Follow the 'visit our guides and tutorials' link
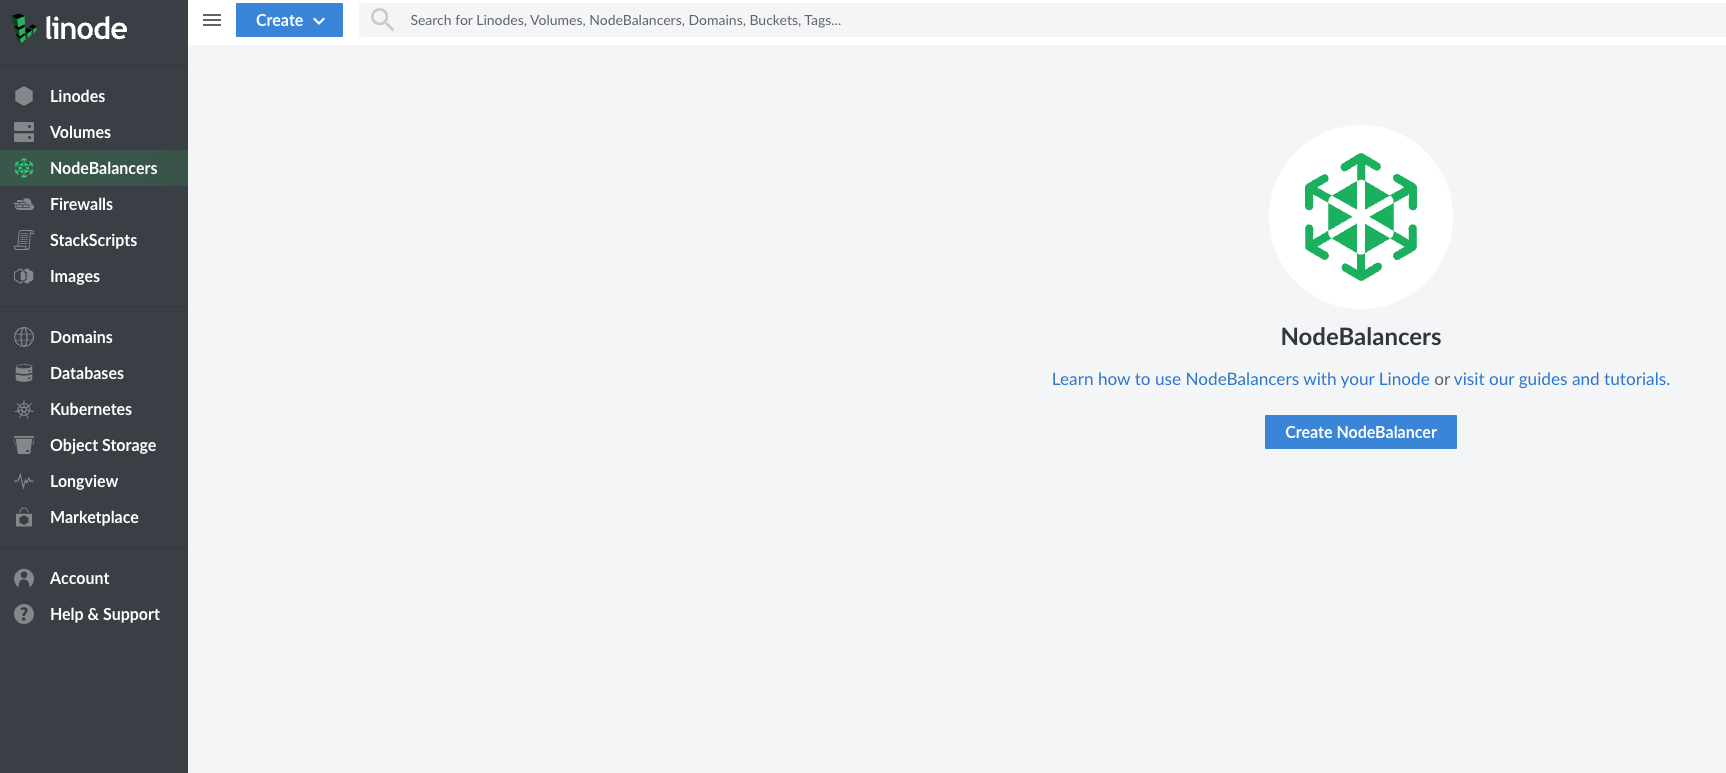The image size is (1726, 773). pyautogui.click(x=1561, y=379)
